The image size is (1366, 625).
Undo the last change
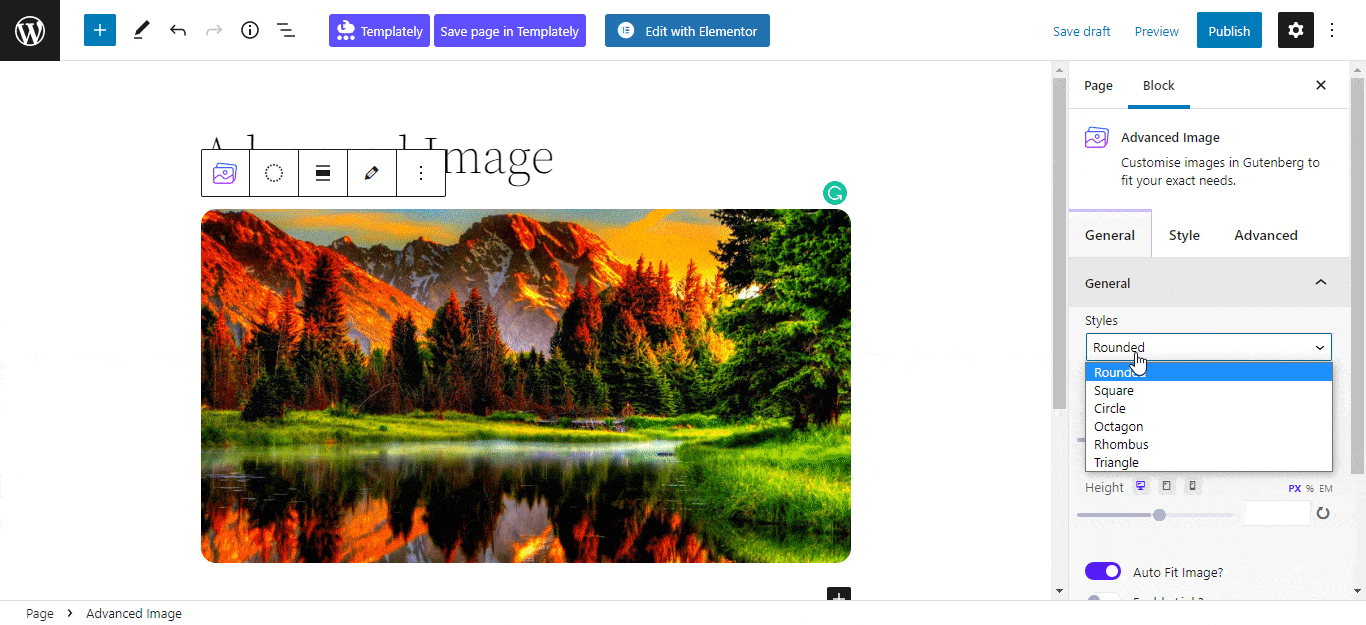tap(178, 30)
